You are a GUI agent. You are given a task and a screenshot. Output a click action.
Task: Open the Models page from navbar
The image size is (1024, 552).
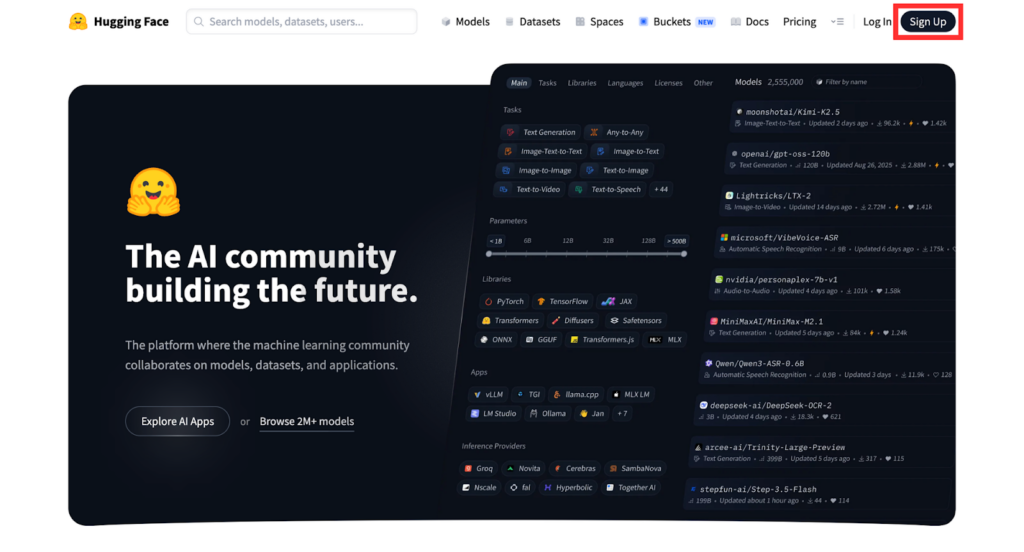point(466,22)
